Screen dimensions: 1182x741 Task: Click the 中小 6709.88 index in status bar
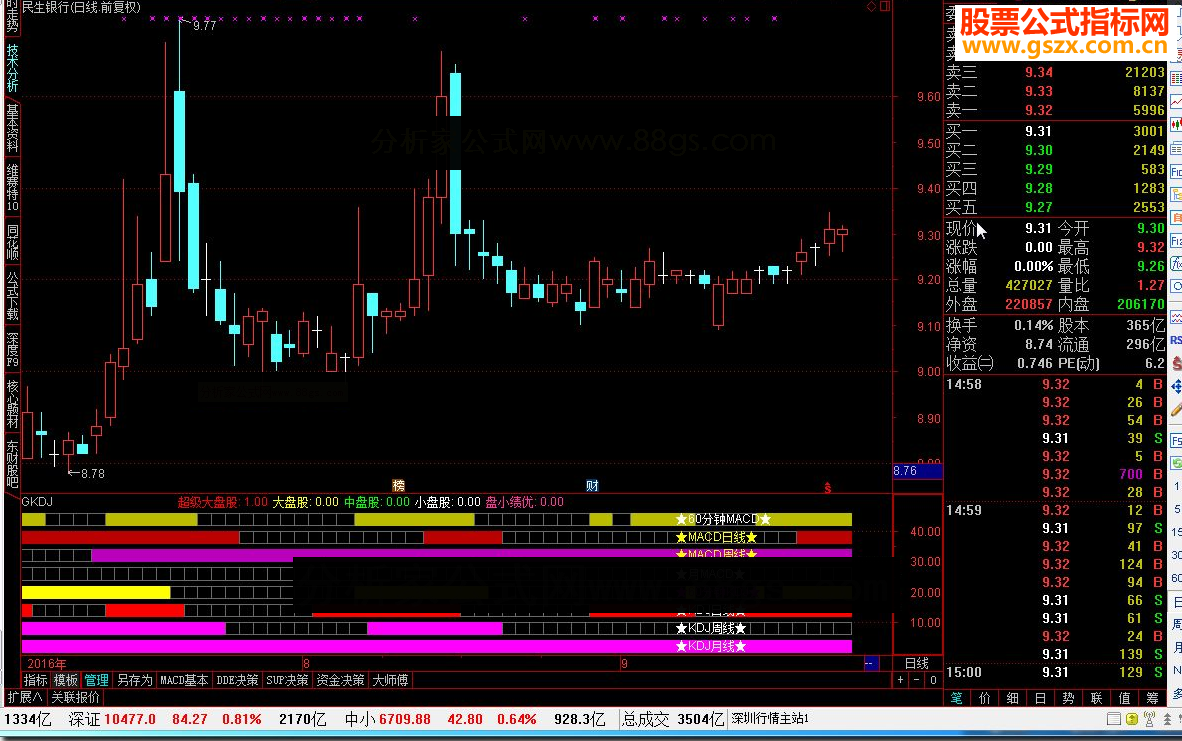pos(387,719)
